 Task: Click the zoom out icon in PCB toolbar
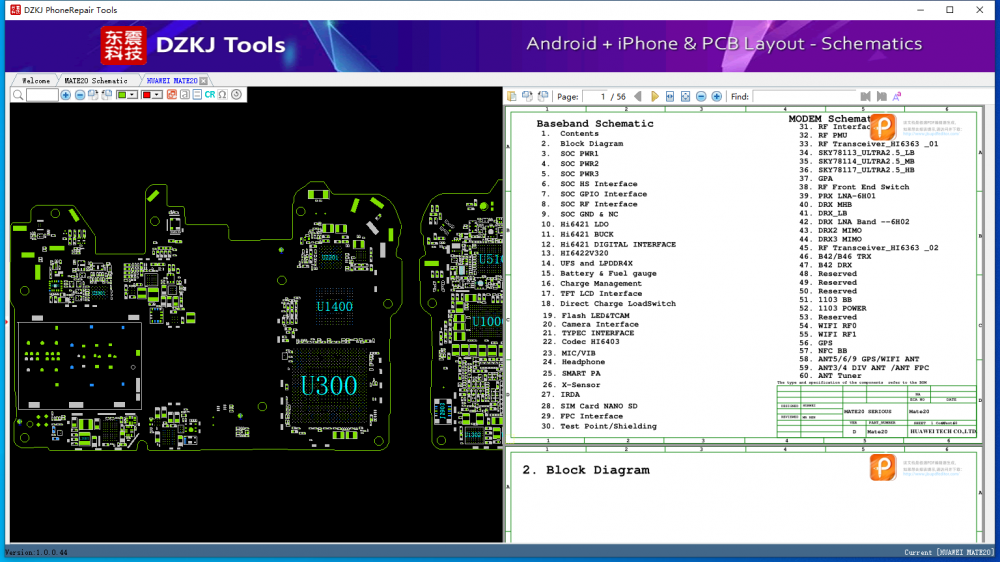pos(80,95)
